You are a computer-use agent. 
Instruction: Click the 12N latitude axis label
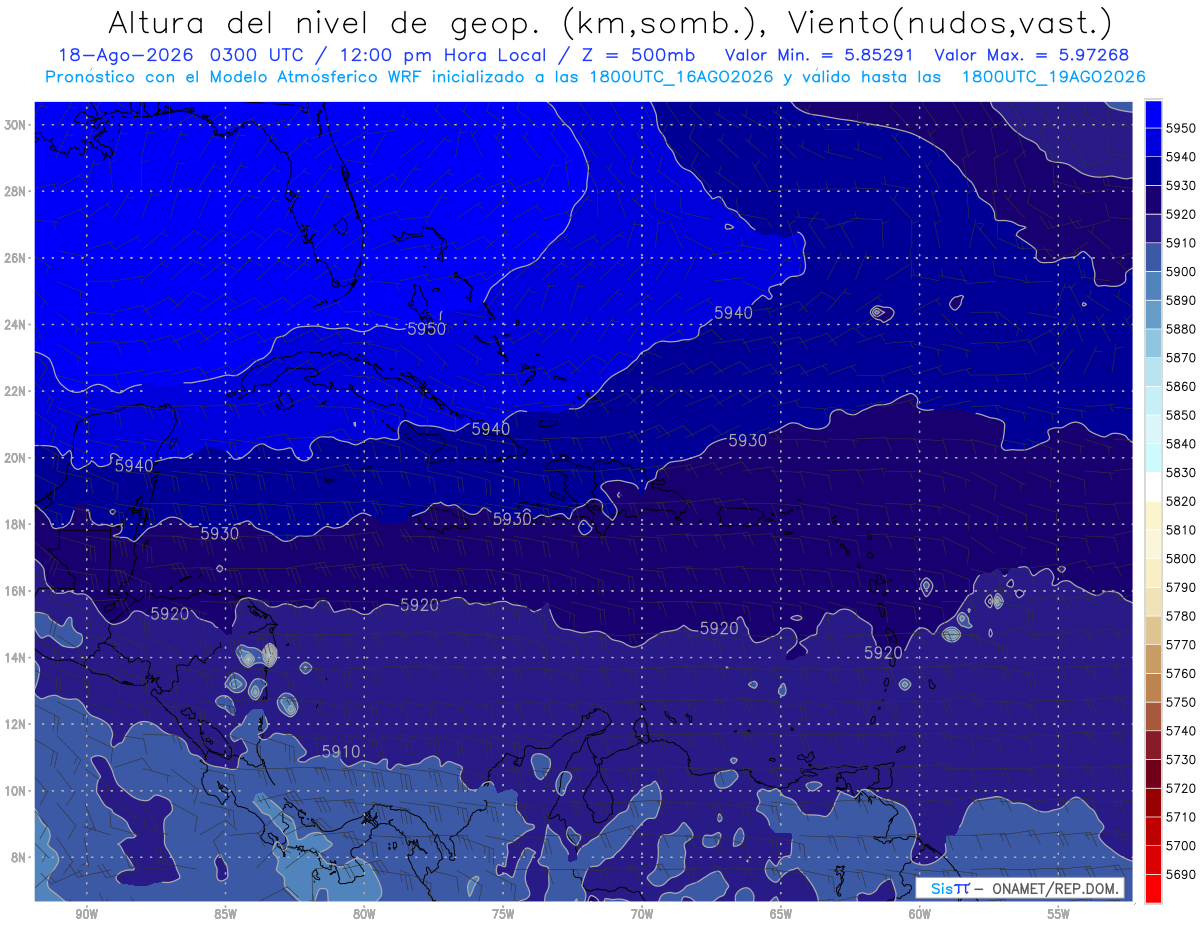15,724
